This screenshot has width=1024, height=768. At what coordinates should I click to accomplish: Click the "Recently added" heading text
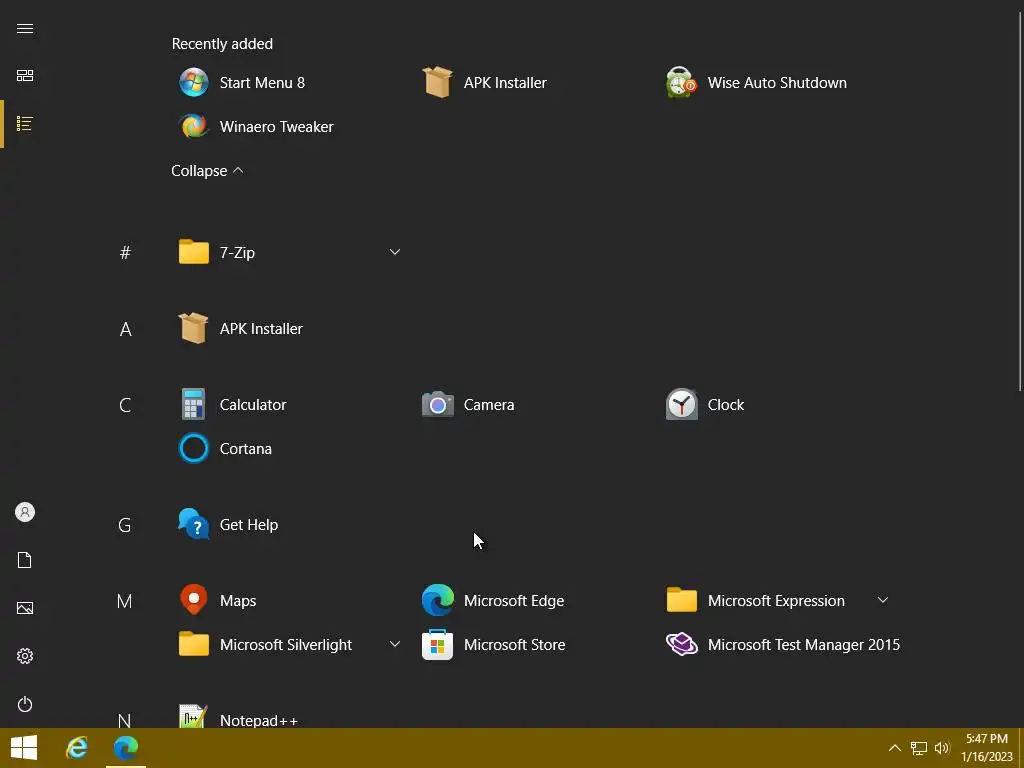click(x=222, y=44)
